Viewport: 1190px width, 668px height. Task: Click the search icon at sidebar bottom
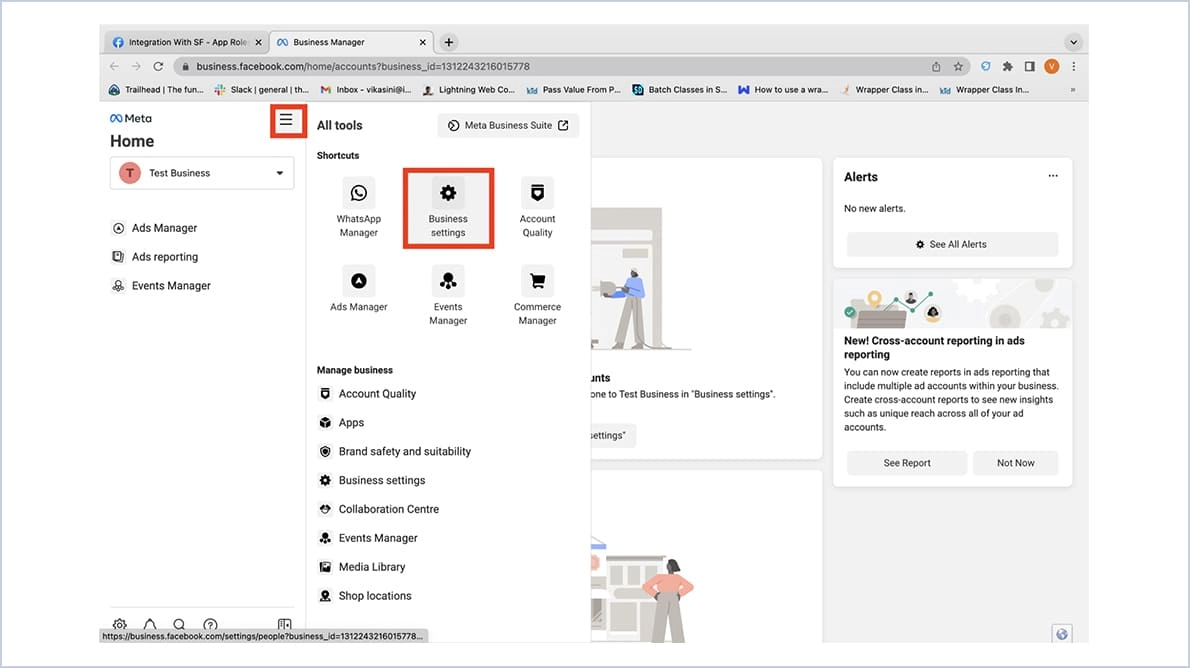coord(179,625)
